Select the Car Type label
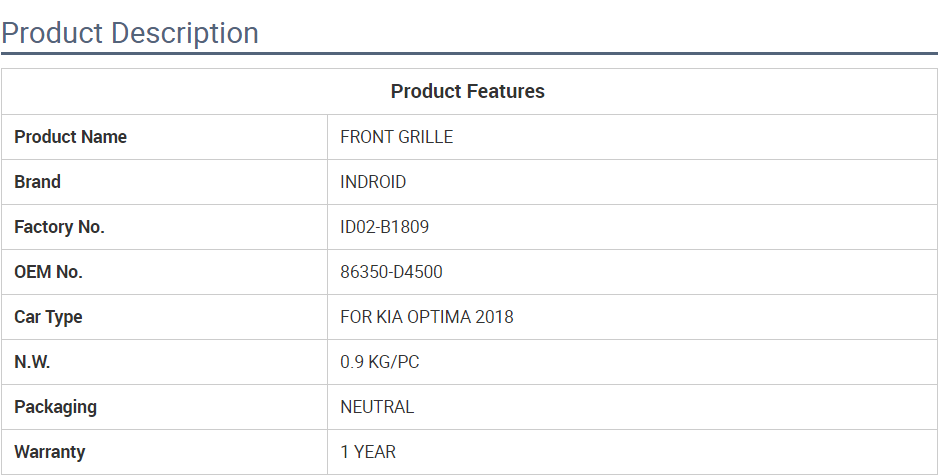Viewport: 939px width, 476px height. pyautogui.click(x=48, y=317)
